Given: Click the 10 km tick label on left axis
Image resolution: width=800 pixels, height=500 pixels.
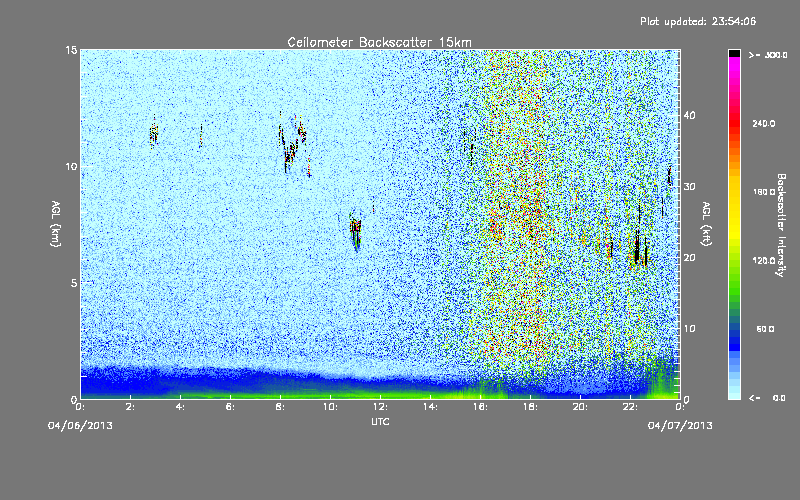Looking at the screenshot, I should [71, 166].
